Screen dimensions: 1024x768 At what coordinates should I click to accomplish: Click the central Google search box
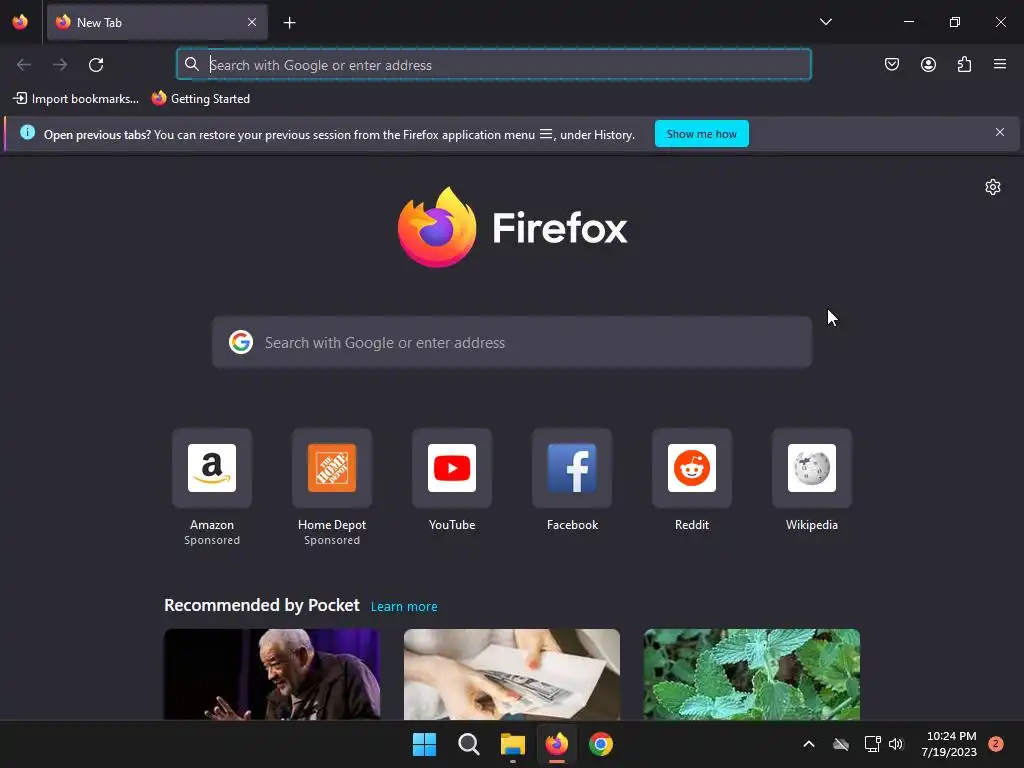tap(512, 343)
